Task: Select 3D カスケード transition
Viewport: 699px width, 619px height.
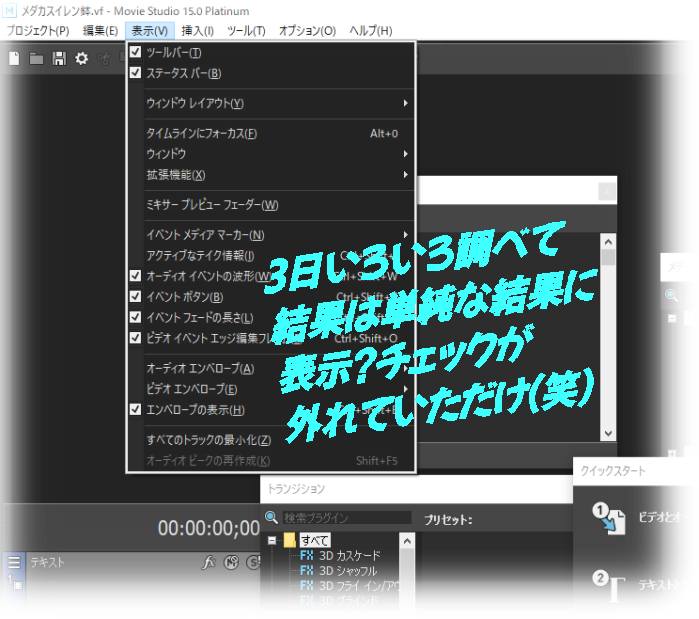Action: click(x=350, y=555)
